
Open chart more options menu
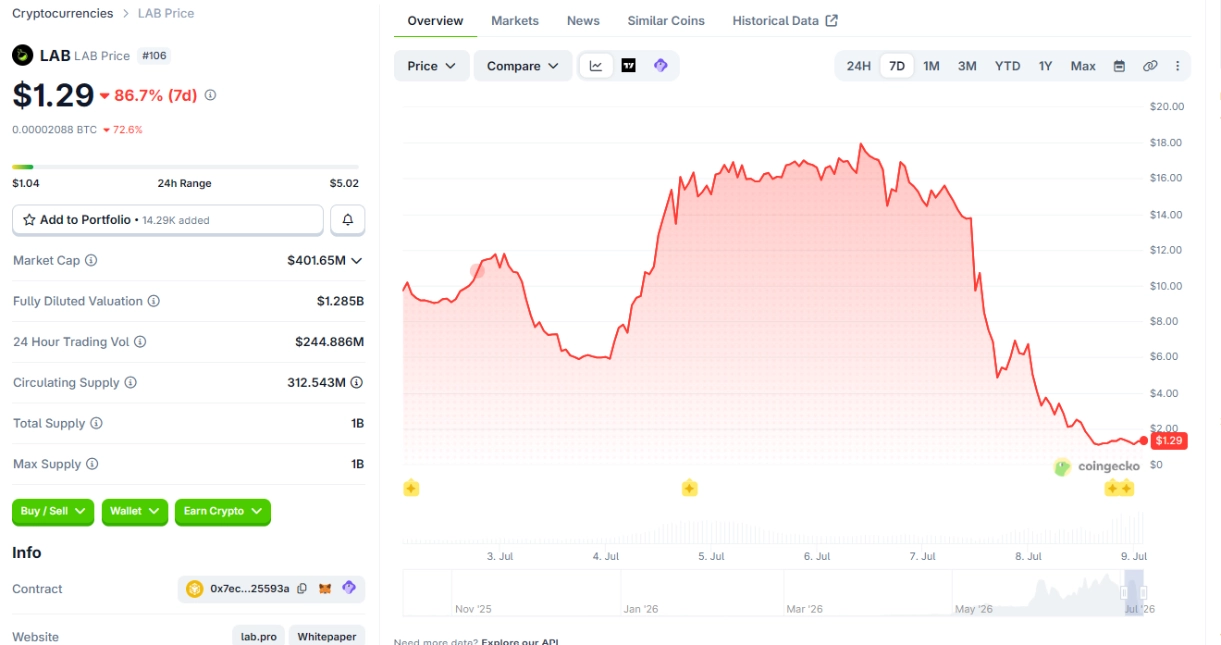tap(1178, 66)
